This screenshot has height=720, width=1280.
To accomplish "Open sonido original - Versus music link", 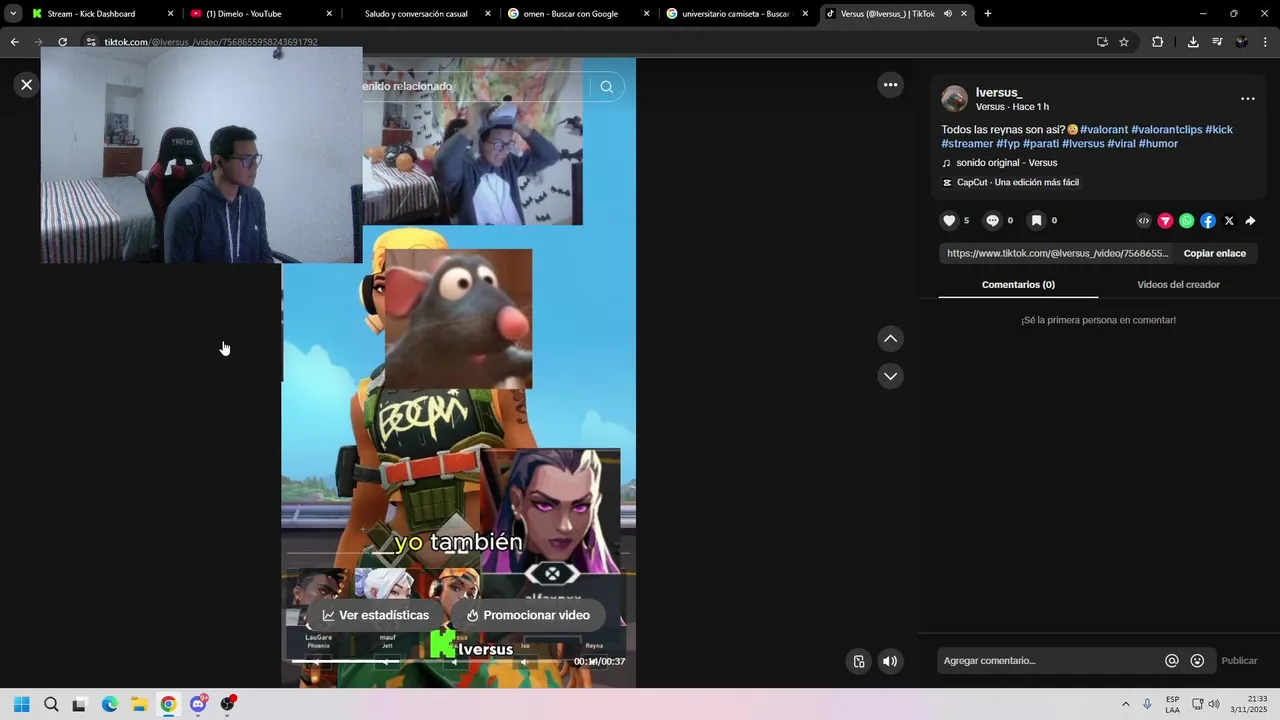I will [x=1006, y=163].
